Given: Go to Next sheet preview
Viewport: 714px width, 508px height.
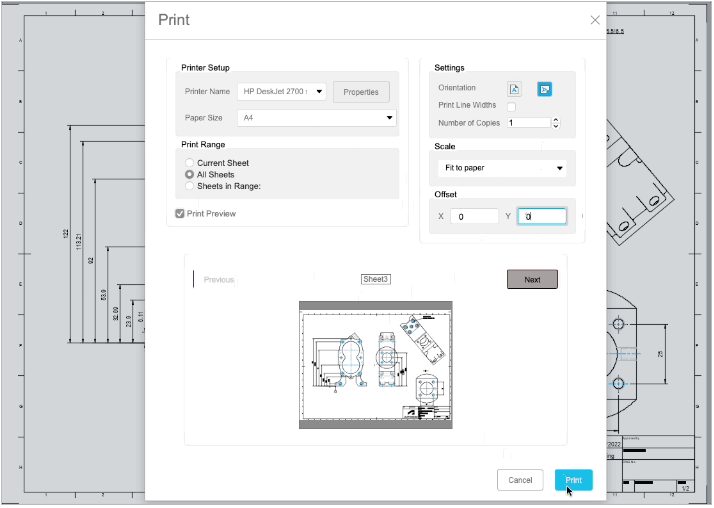Looking at the screenshot, I should tap(532, 279).
